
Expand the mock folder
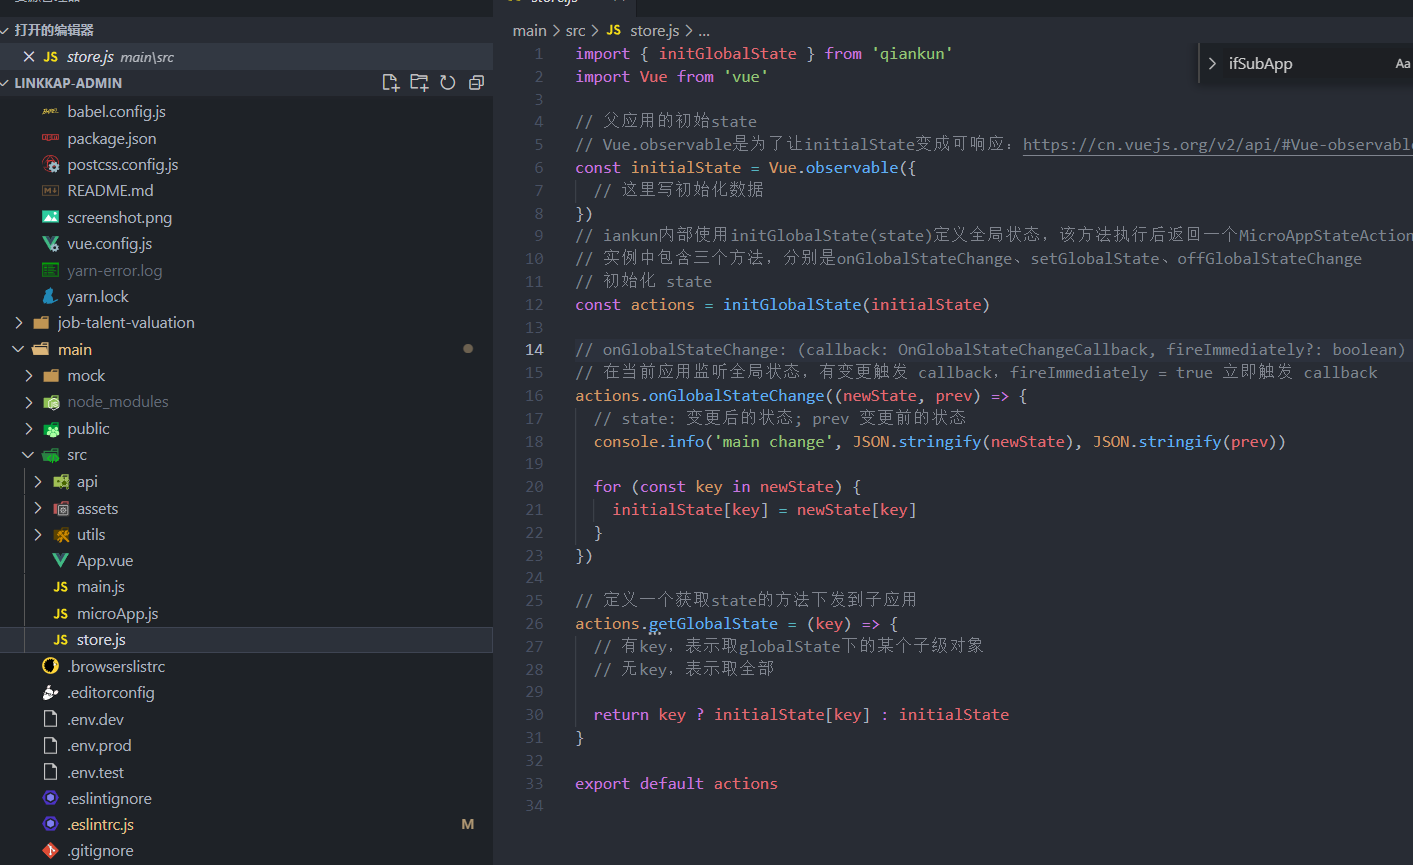point(29,376)
